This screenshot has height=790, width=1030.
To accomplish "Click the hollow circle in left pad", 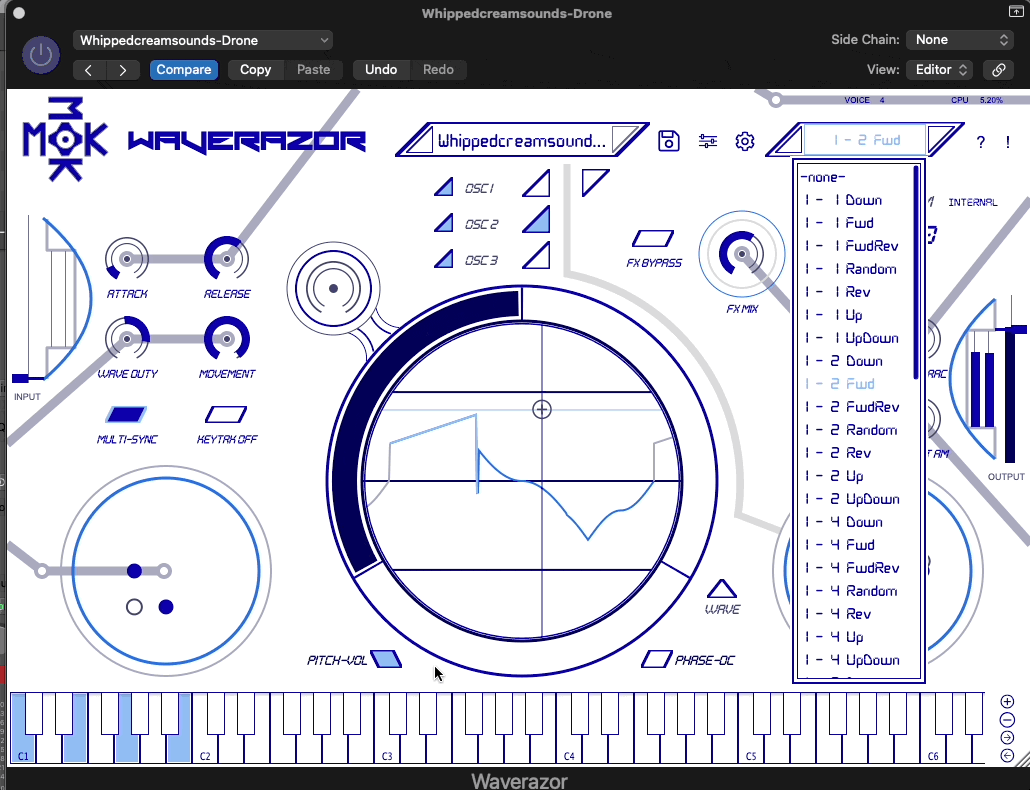I will coord(134,607).
